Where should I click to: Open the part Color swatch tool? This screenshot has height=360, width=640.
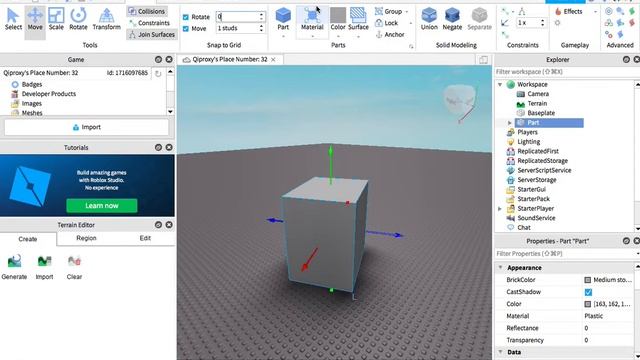338,19
